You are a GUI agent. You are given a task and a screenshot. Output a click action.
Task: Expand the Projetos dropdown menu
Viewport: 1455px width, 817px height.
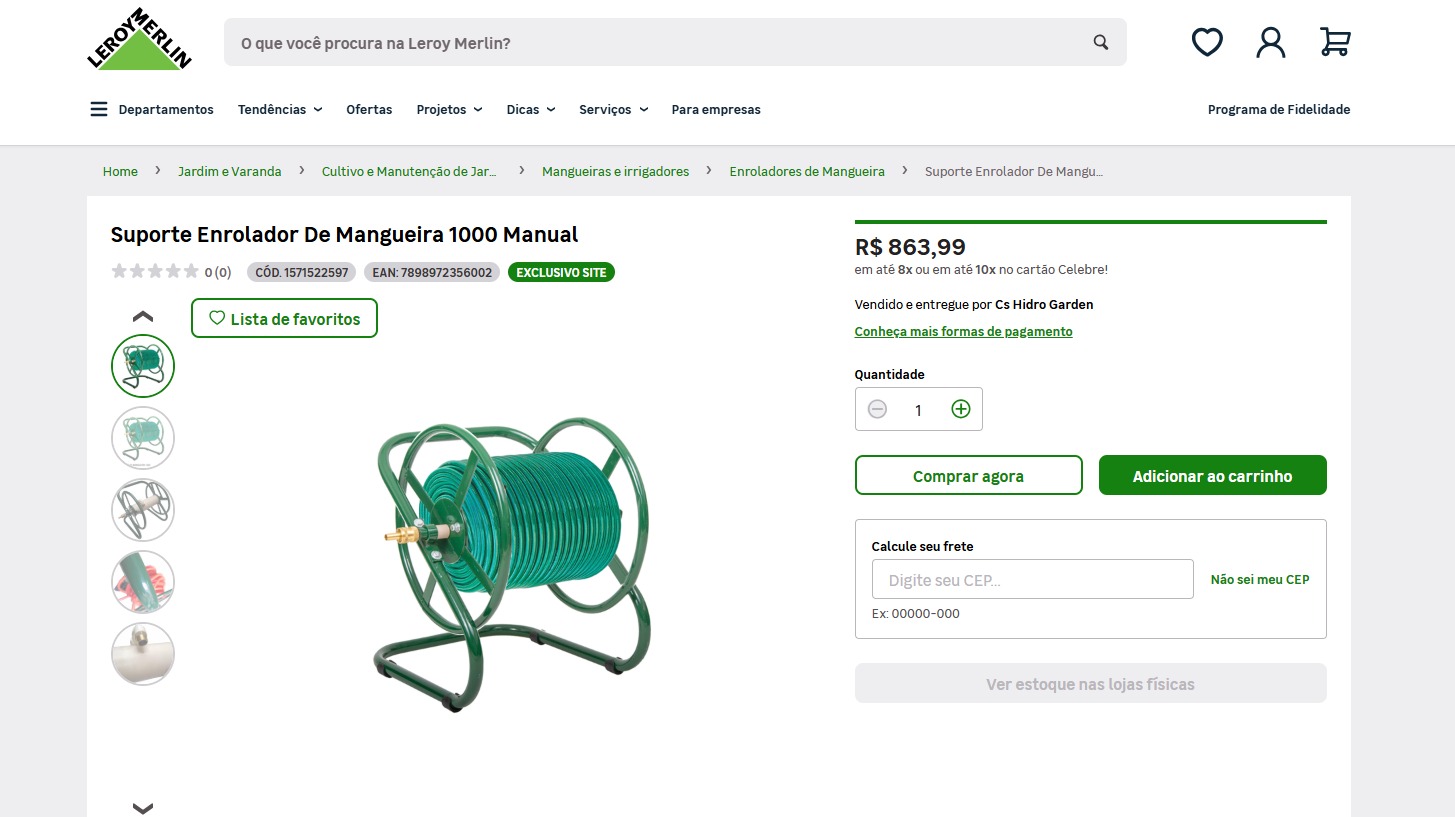(449, 109)
